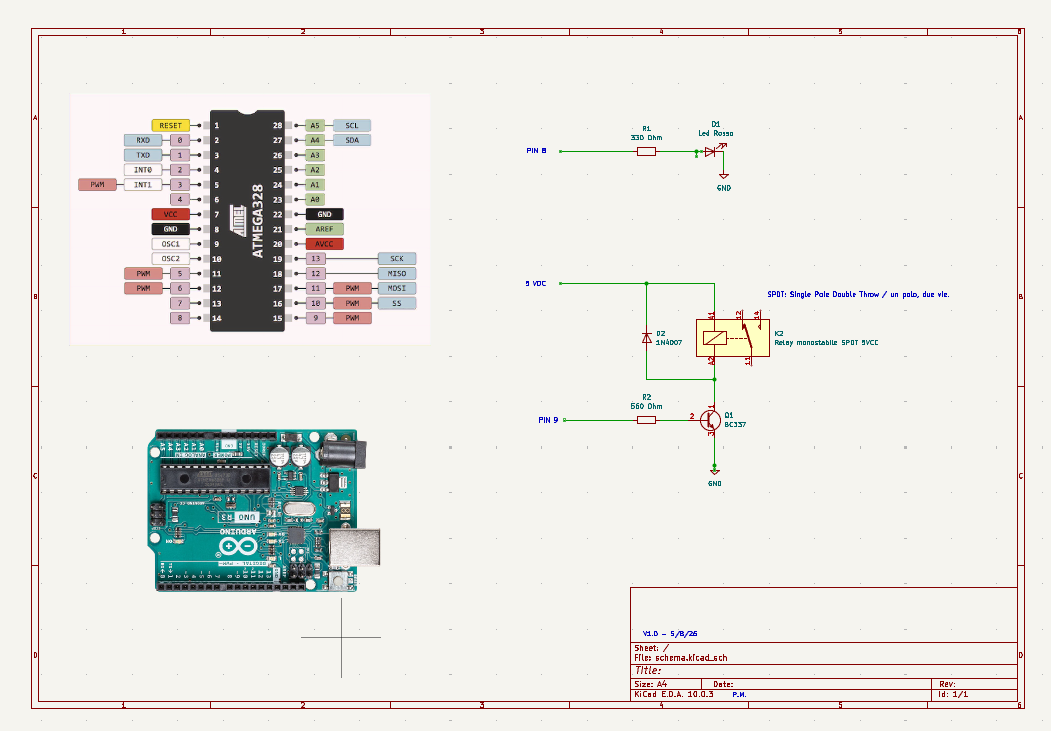Select the D1 LED symbol
The image size is (1051, 731).
(711, 151)
